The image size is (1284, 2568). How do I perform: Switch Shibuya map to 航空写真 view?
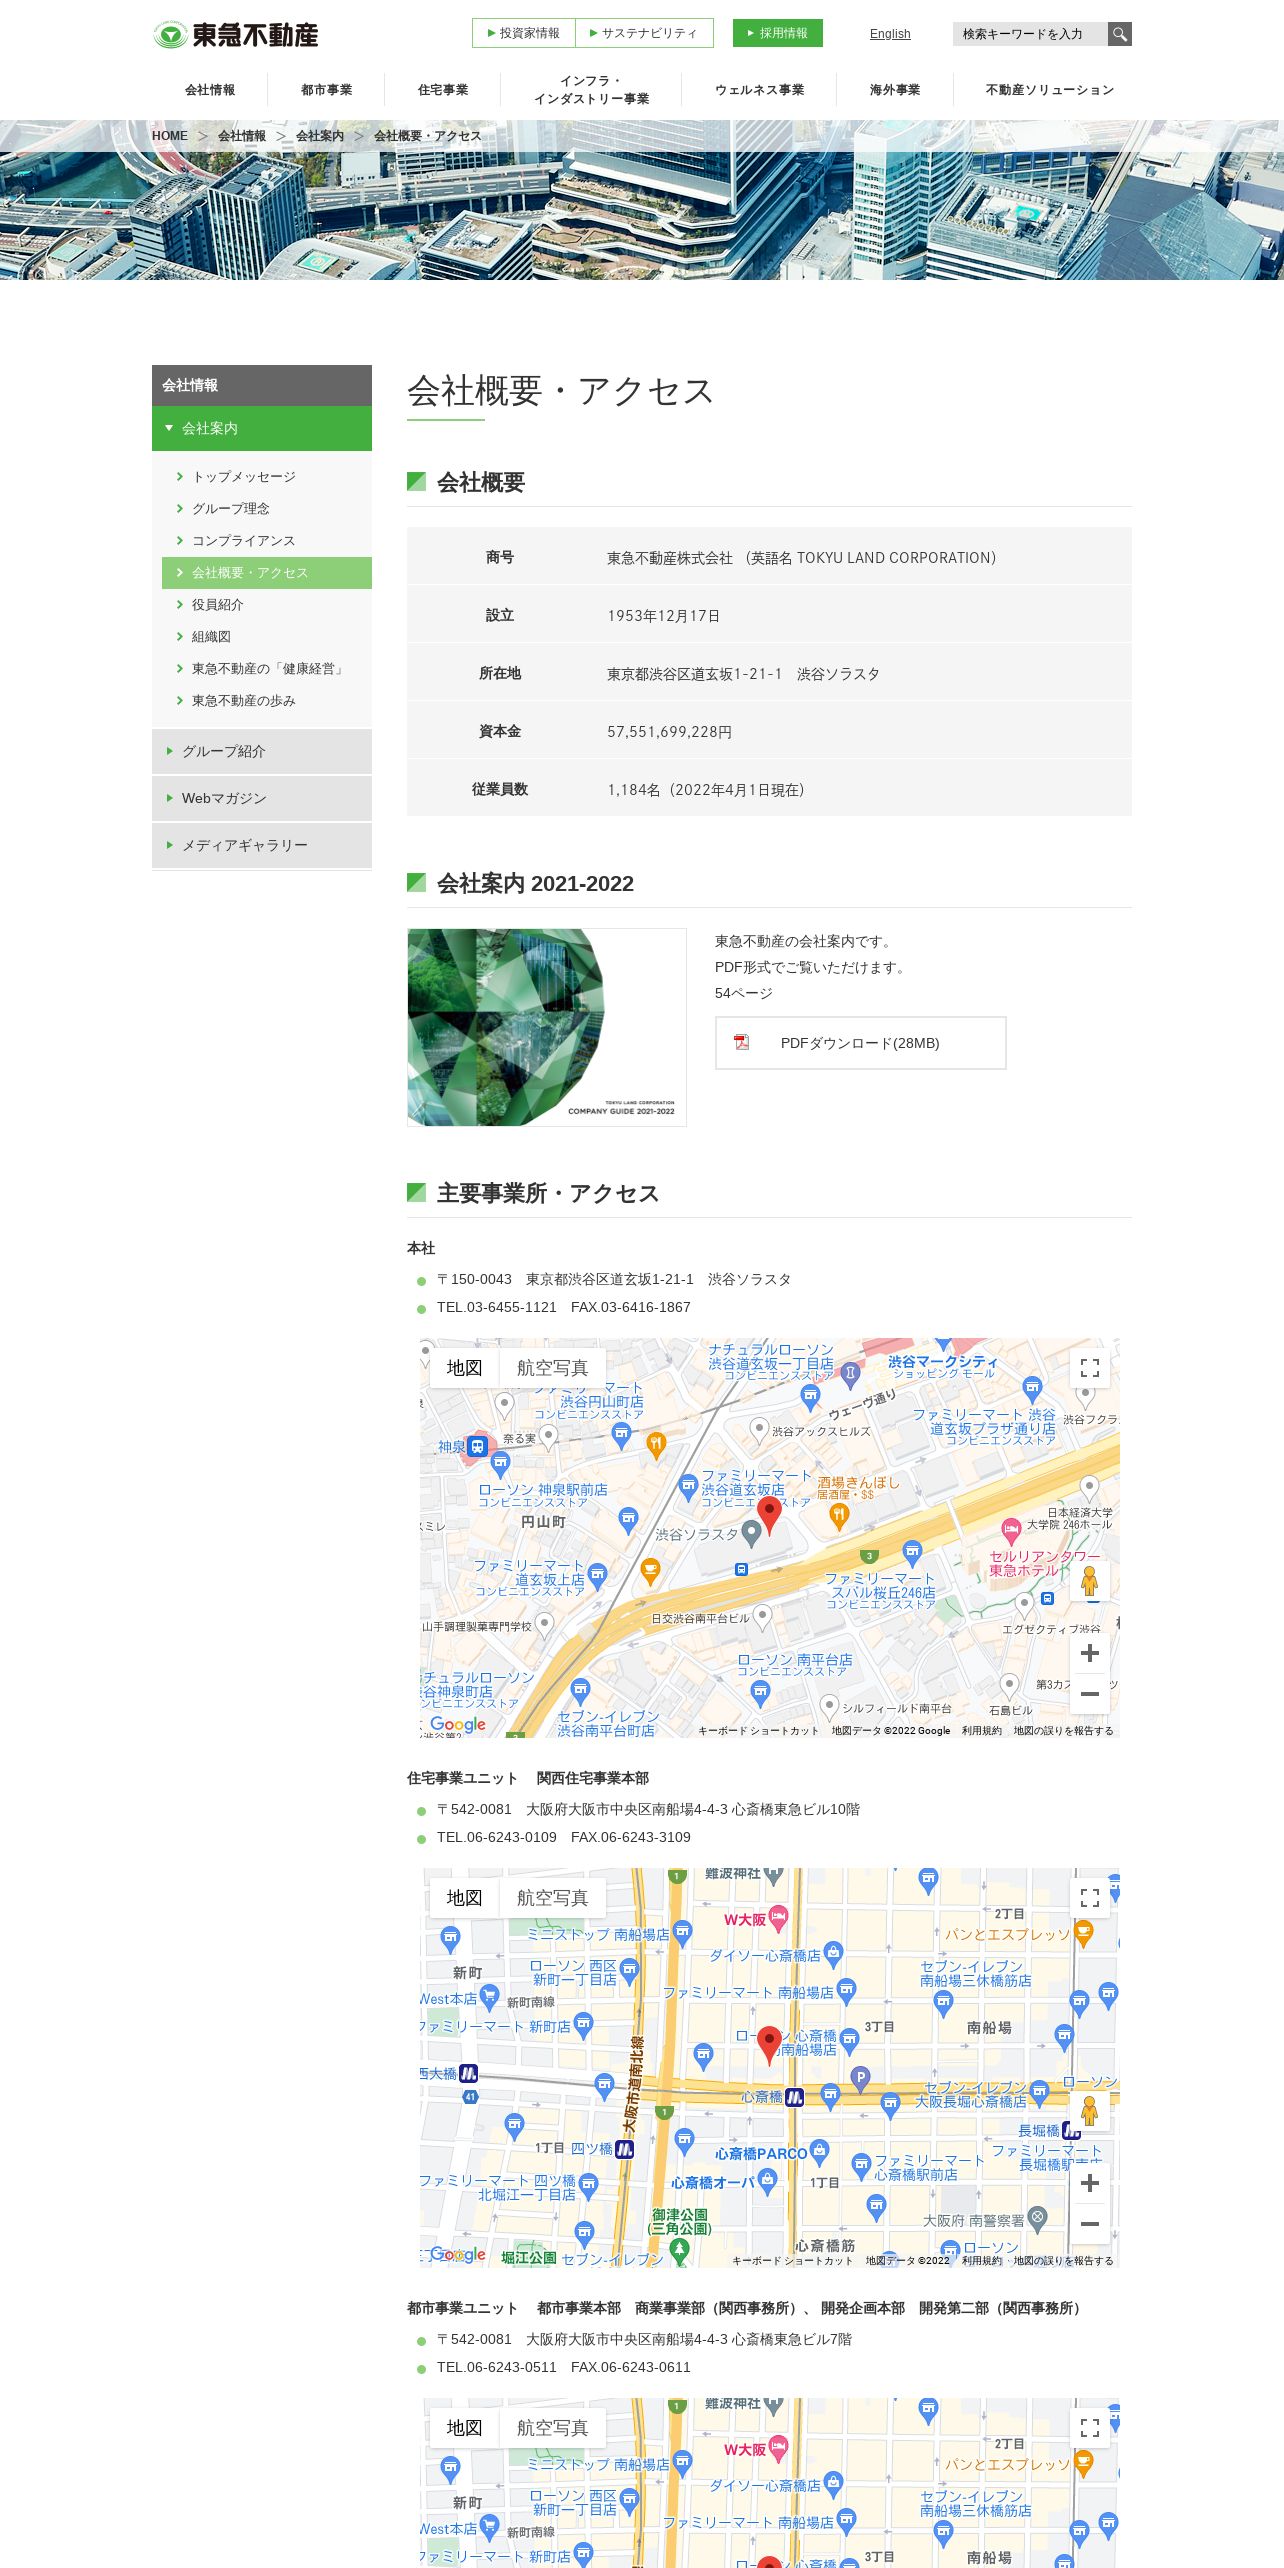552,1368
